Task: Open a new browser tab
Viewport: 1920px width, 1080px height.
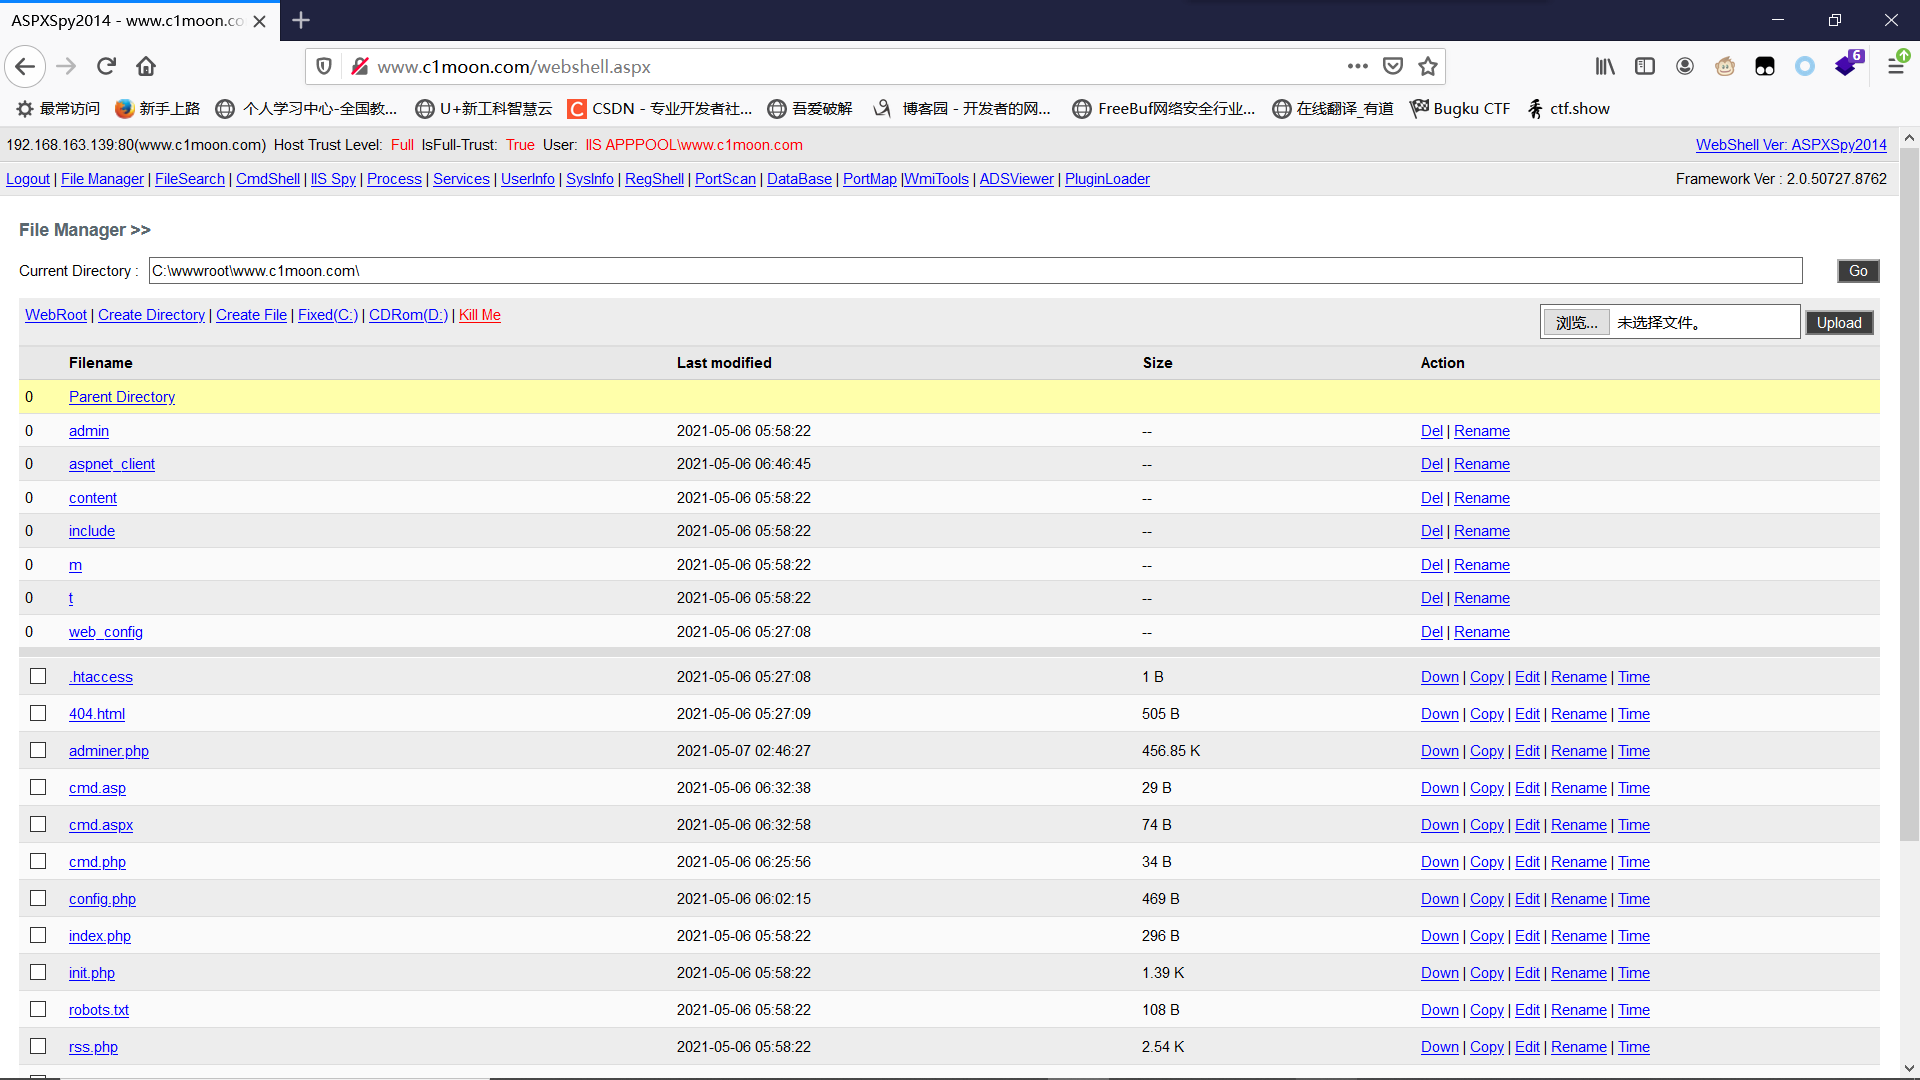Action: coord(301,20)
